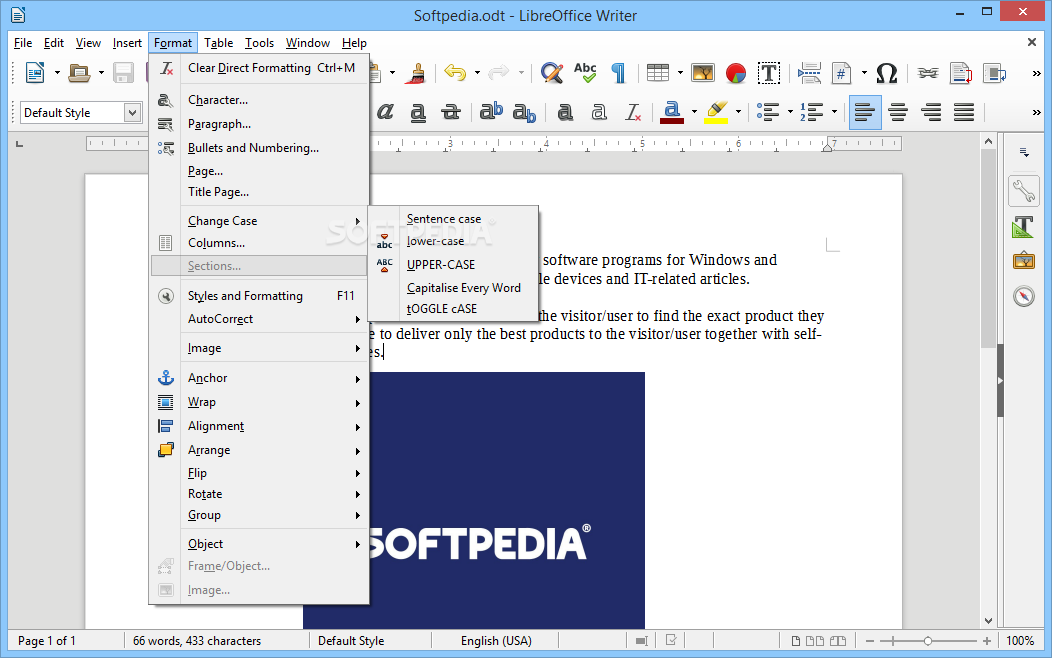
Task: Toggle Formatting Marks pilcrow icon
Action: pos(619,72)
